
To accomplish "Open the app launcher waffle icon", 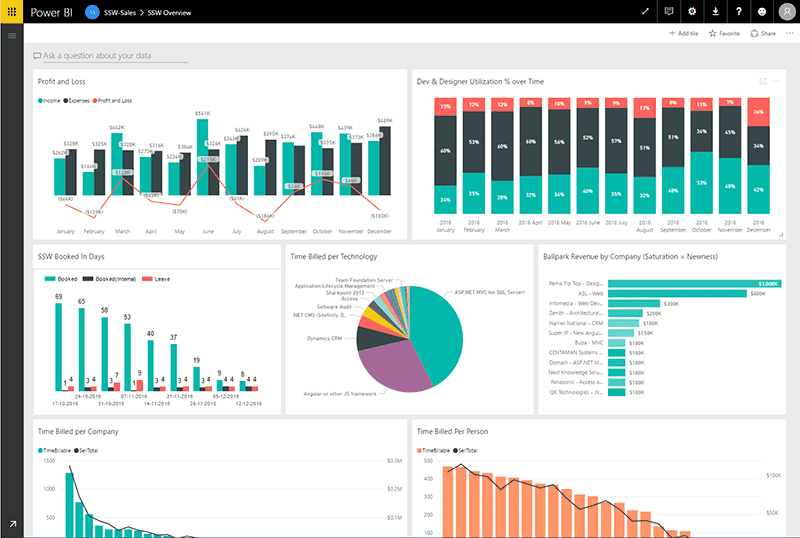I will click(12, 11).
